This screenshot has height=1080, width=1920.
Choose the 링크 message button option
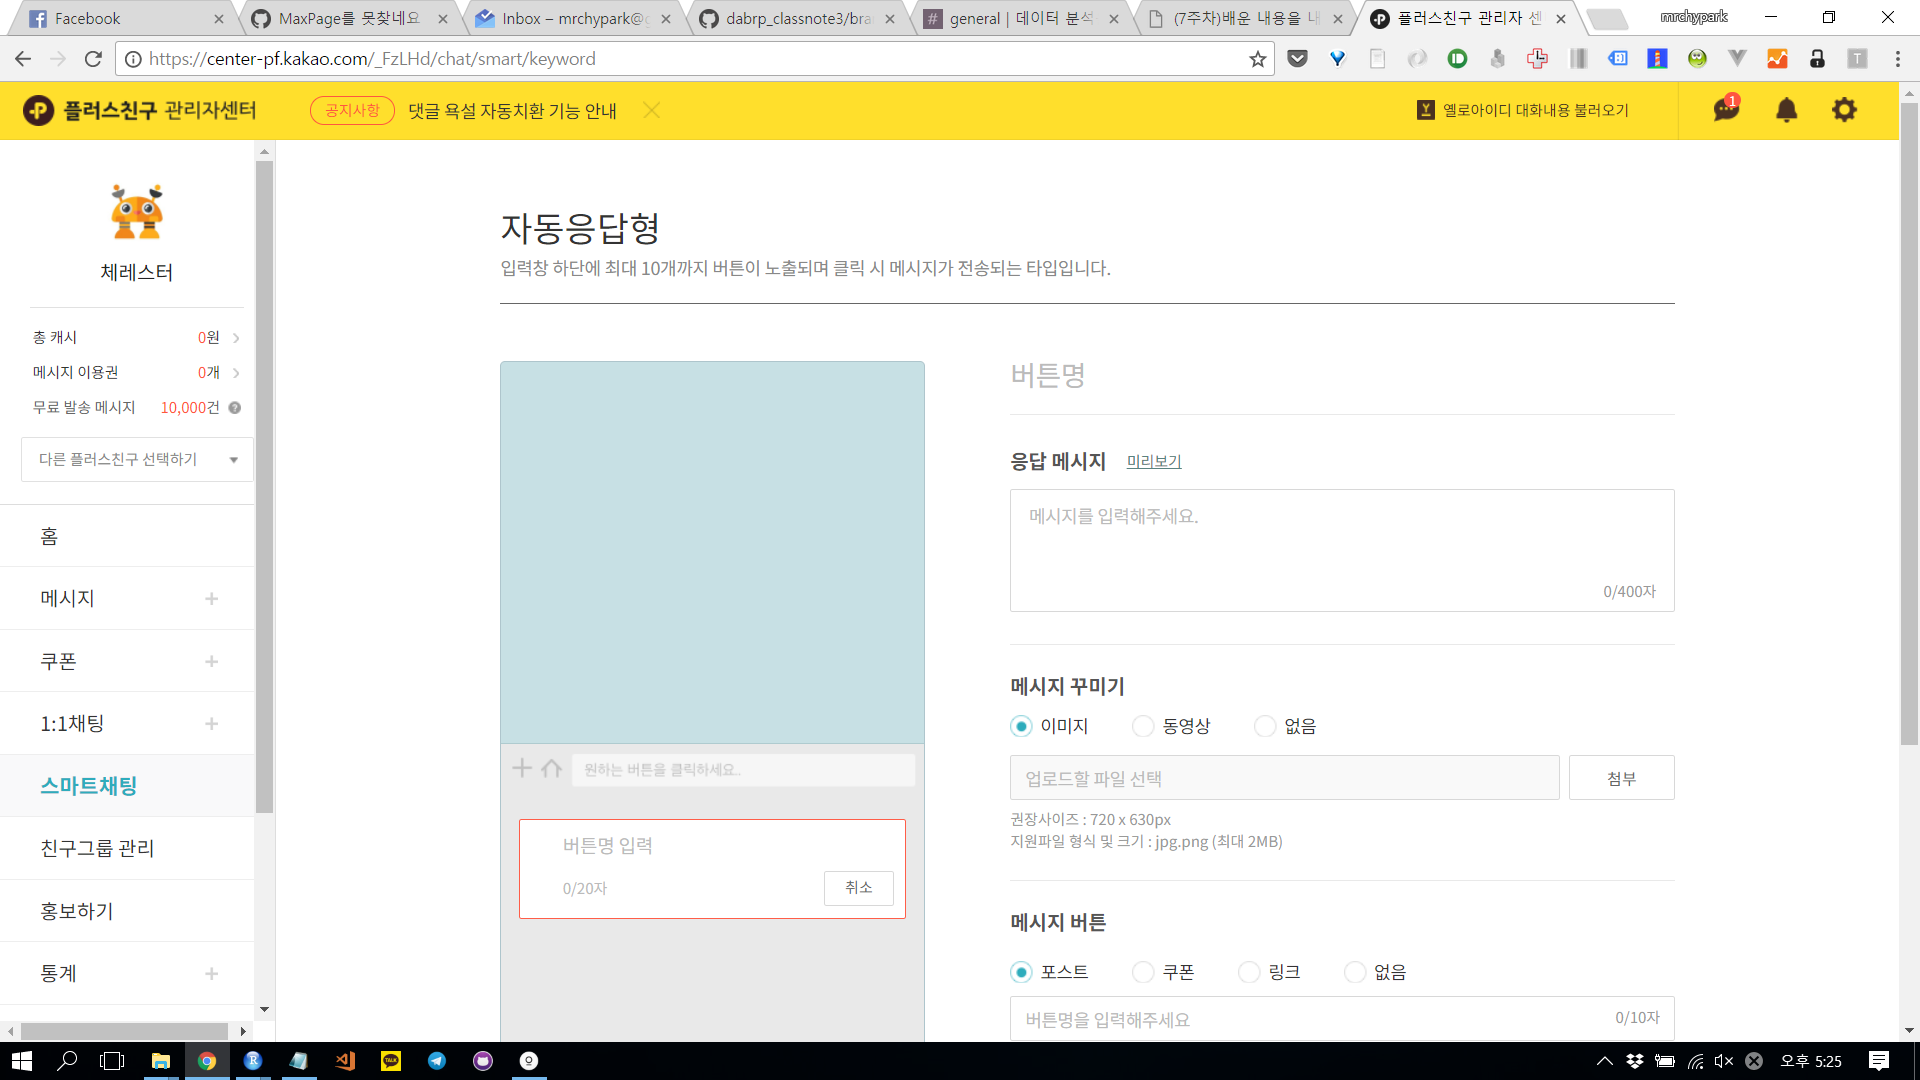(x=1249, y=972)
